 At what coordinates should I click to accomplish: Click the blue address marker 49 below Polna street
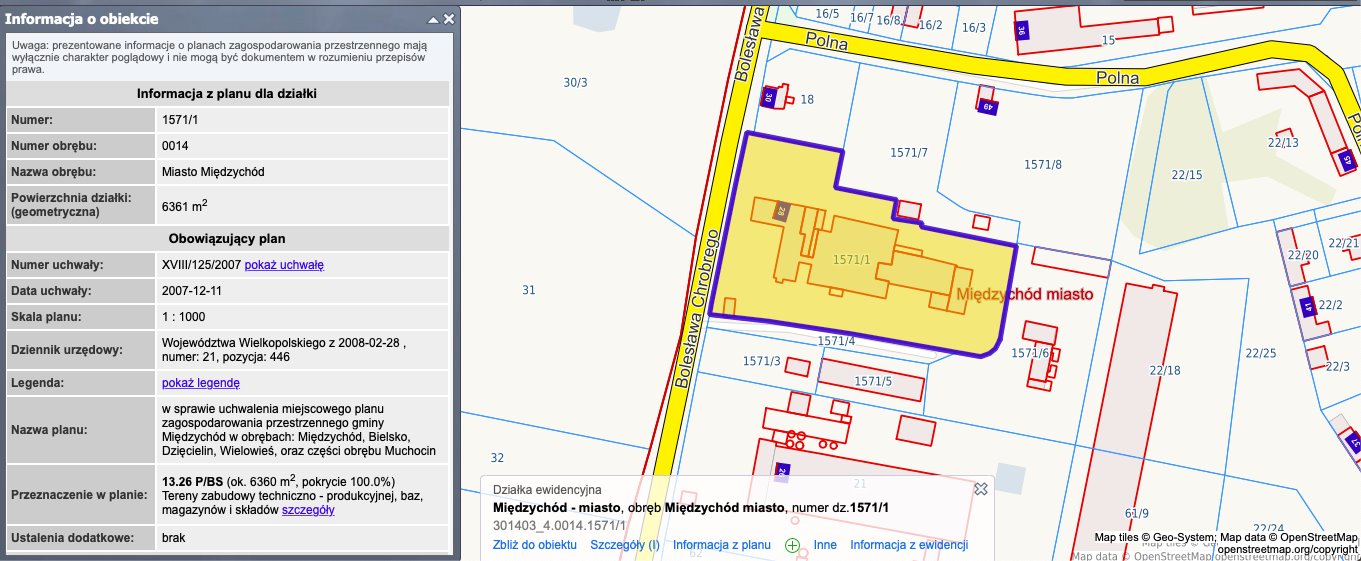(987, 106)
